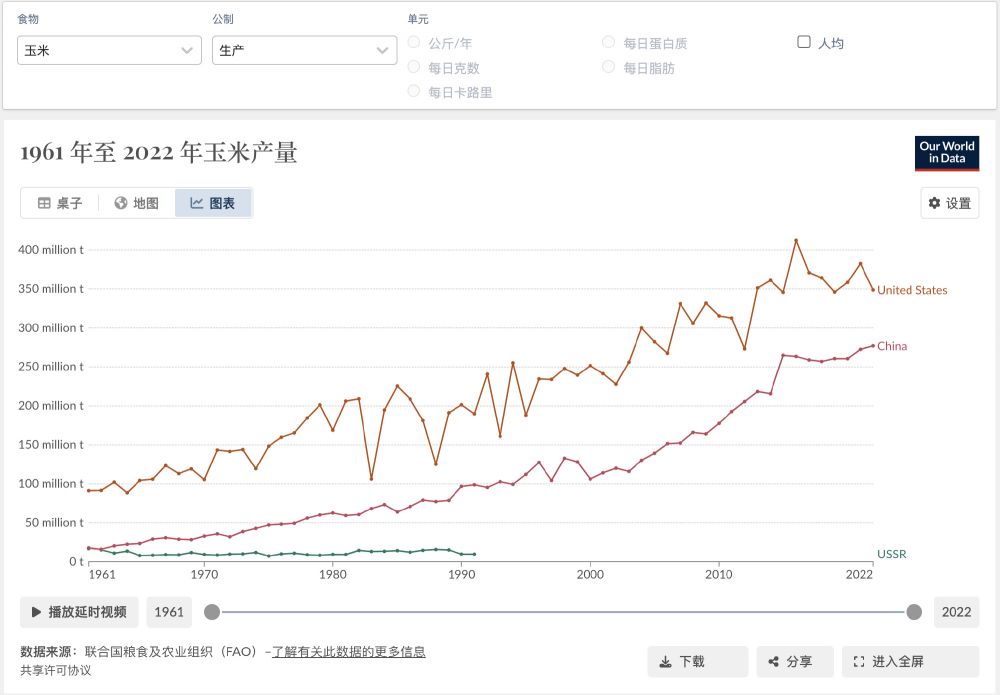
Task: Select the 公斤/年 radio option
Action: tap(414, 43)
